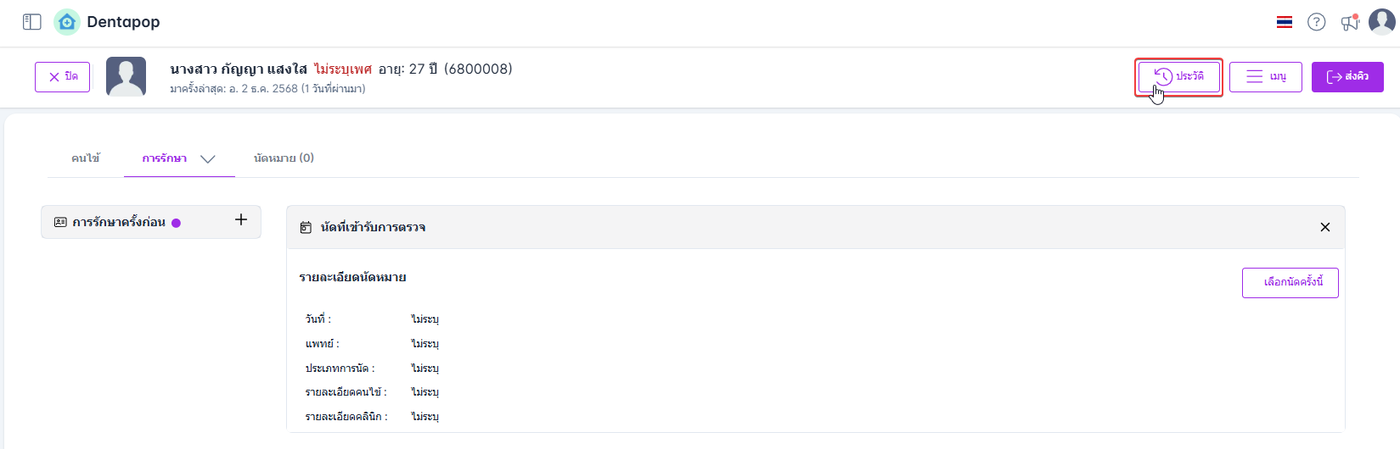Click the ปิด close button
Viewport: 1400px width, 449px height.
coord(63,77)
